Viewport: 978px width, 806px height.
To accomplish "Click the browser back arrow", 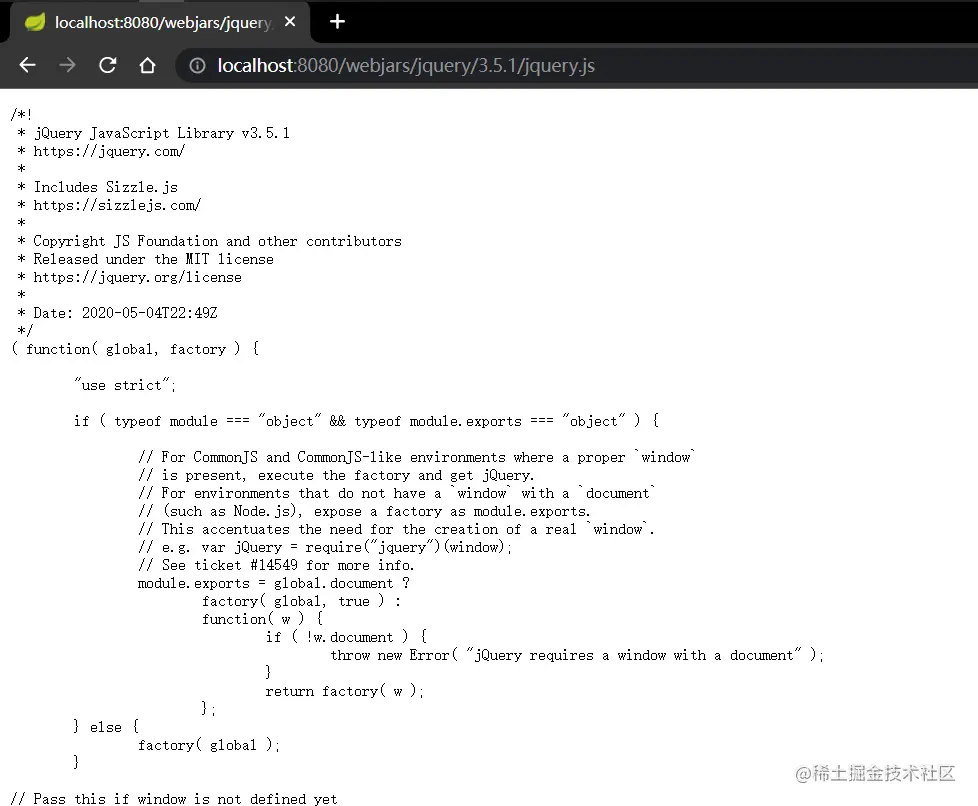I will [x=27, y=65].
